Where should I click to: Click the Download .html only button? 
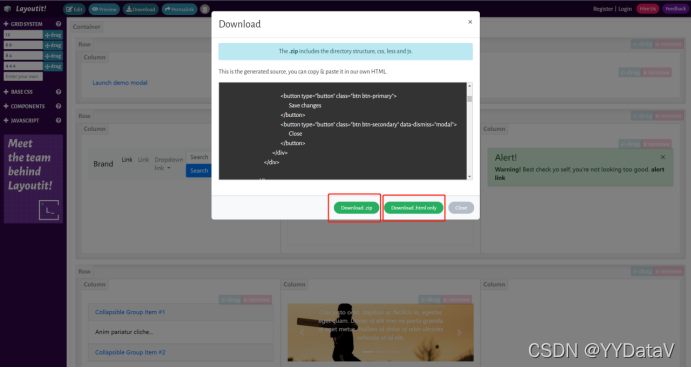tap(413, 208)
